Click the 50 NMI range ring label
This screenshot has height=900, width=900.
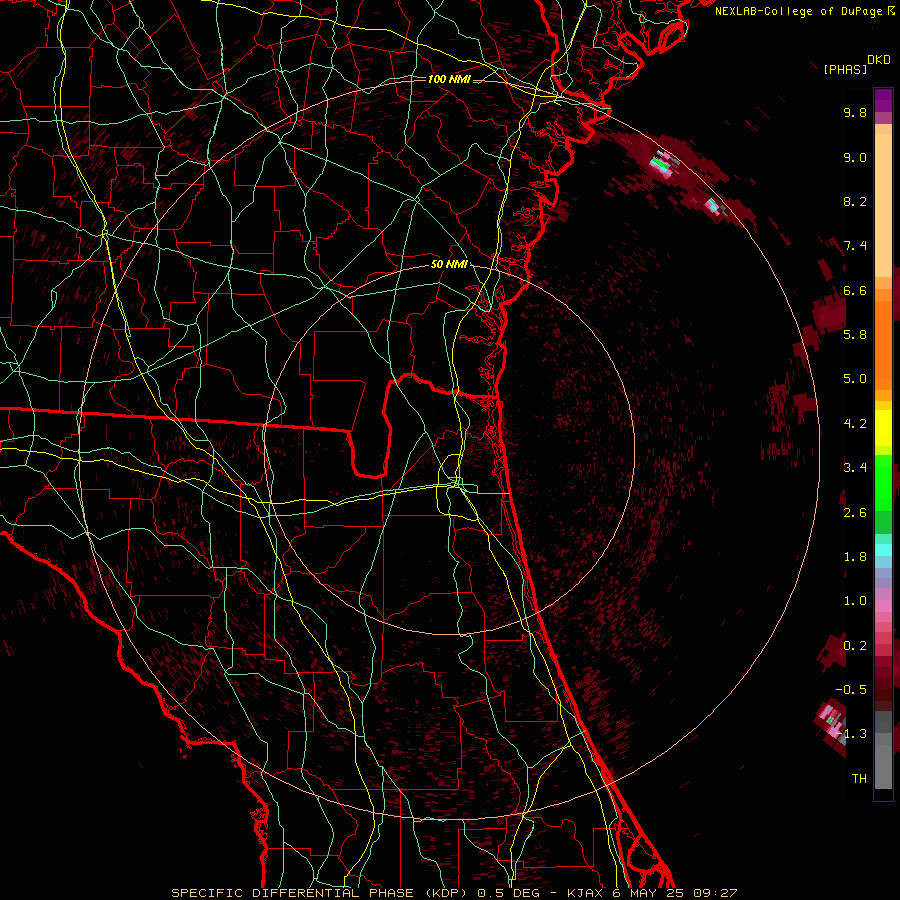click(x=449, y=265)
